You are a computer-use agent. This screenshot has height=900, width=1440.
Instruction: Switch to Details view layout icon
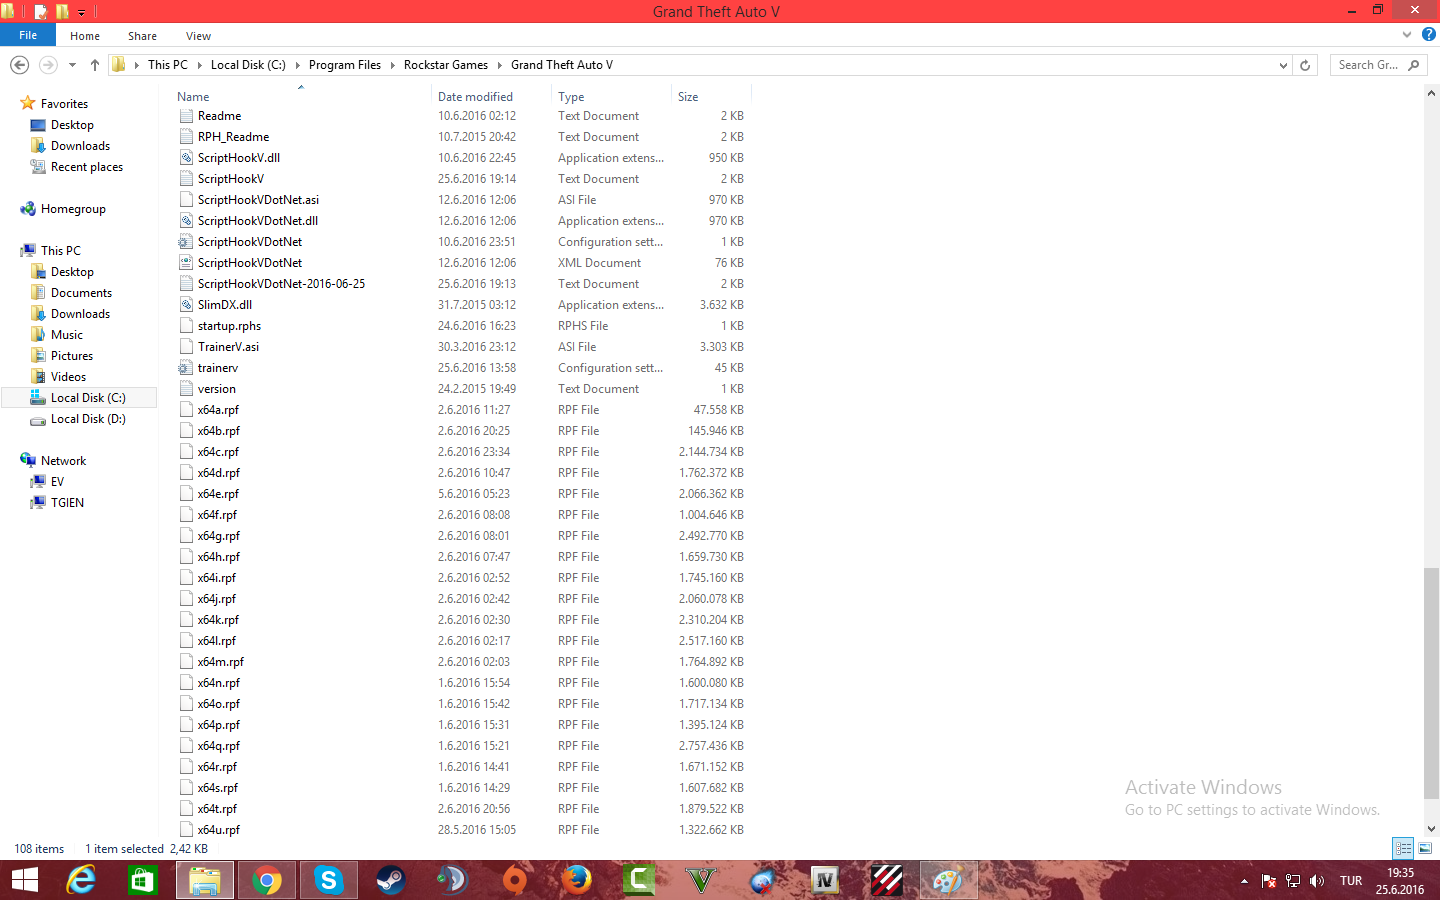1403,848
